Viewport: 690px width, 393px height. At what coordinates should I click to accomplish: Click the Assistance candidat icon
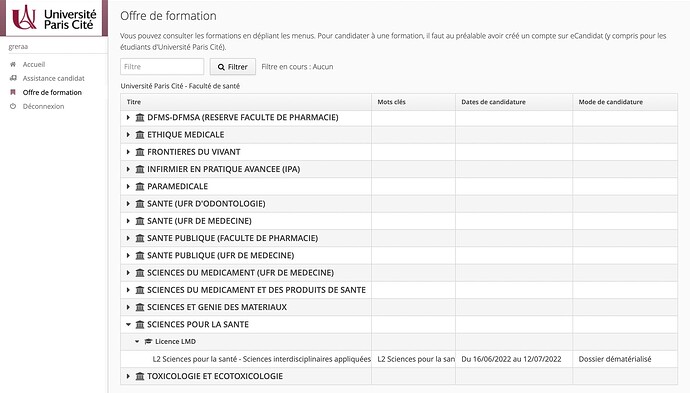[13, 78]
